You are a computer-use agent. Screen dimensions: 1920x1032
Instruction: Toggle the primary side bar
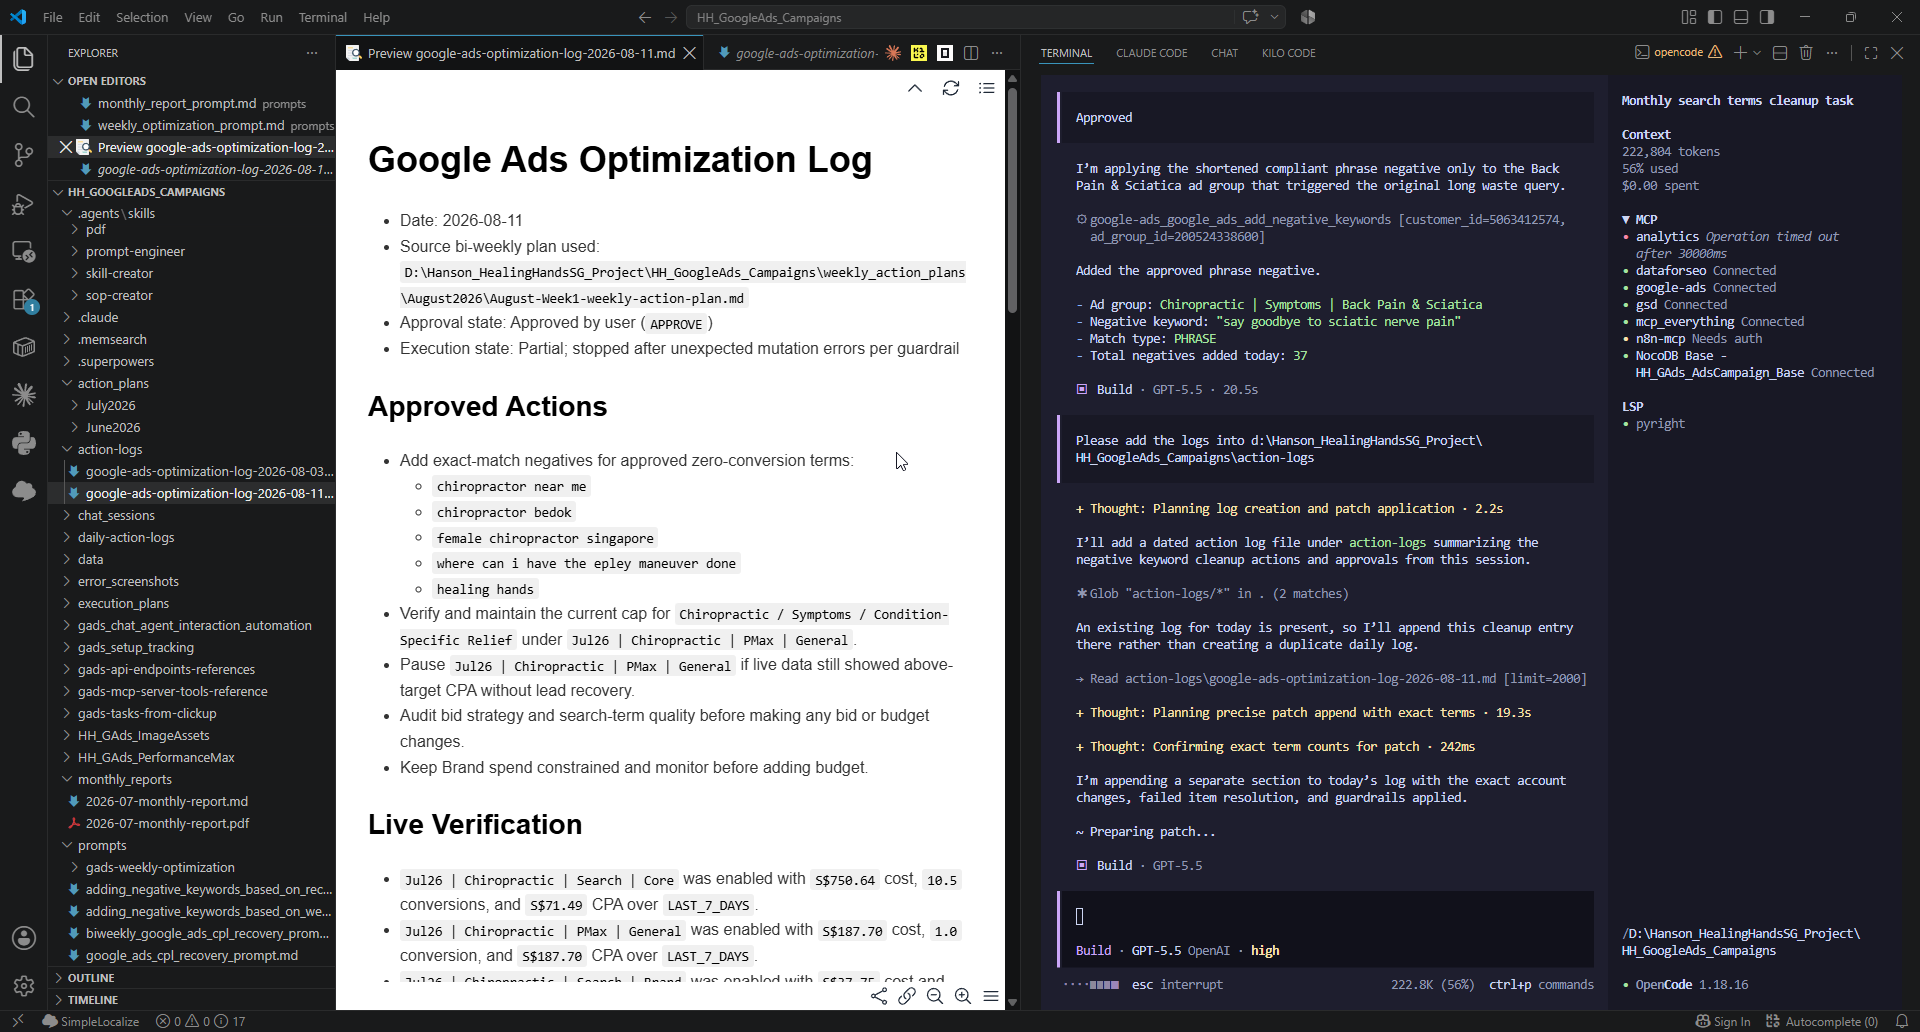(x=1715, y=17)
